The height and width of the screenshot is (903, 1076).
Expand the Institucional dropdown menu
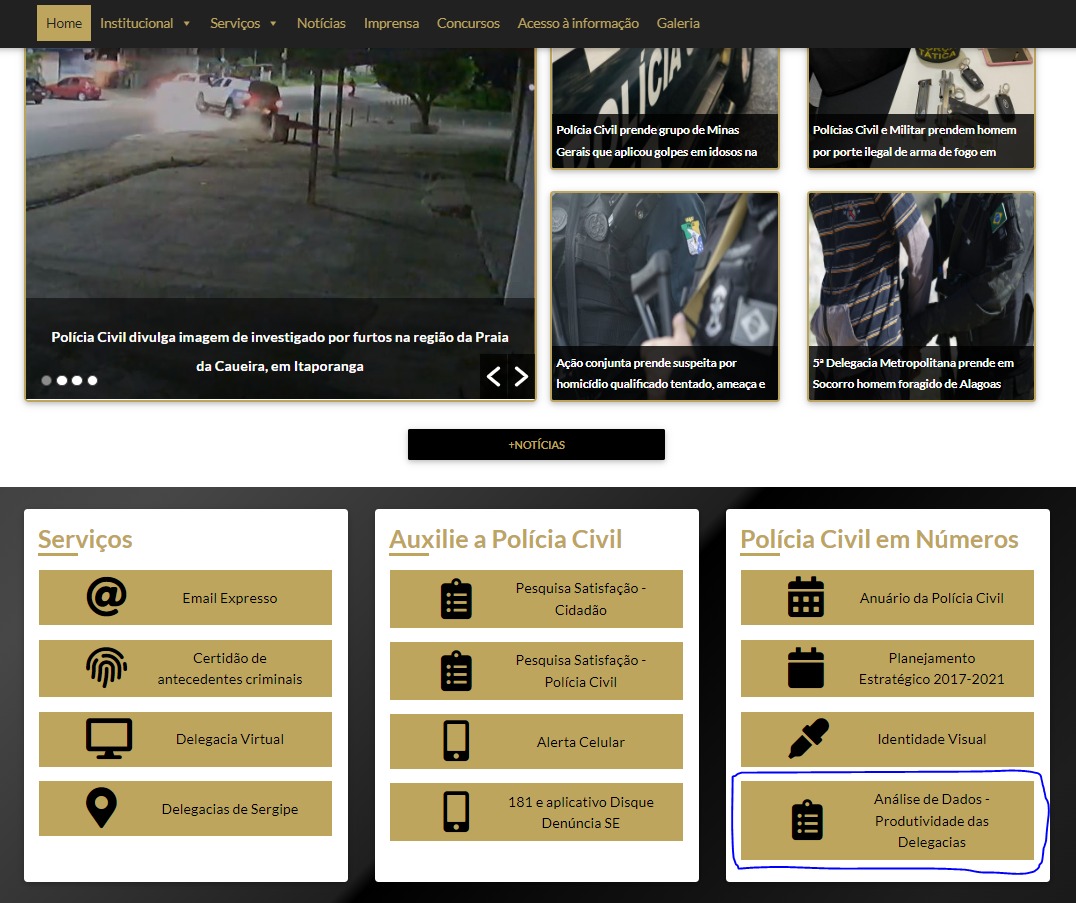[144, 23]
